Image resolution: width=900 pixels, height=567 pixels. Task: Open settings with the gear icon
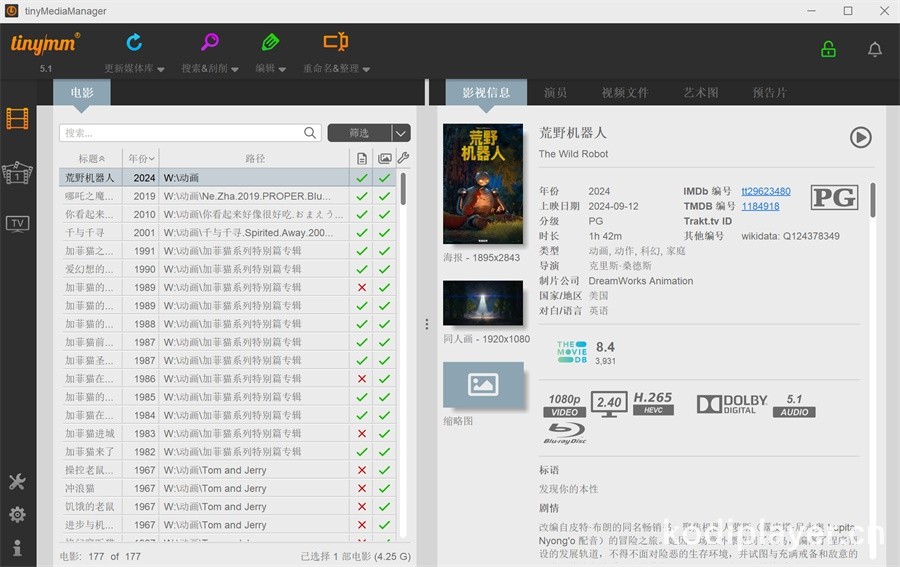17,514
